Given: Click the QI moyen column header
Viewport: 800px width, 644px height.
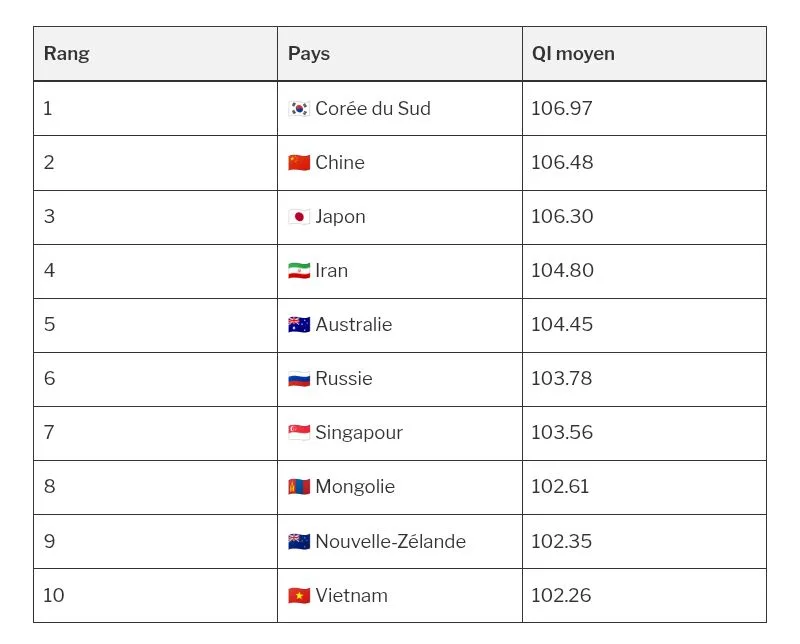Looking at the screenshot, I should click(x=573, y=54).
